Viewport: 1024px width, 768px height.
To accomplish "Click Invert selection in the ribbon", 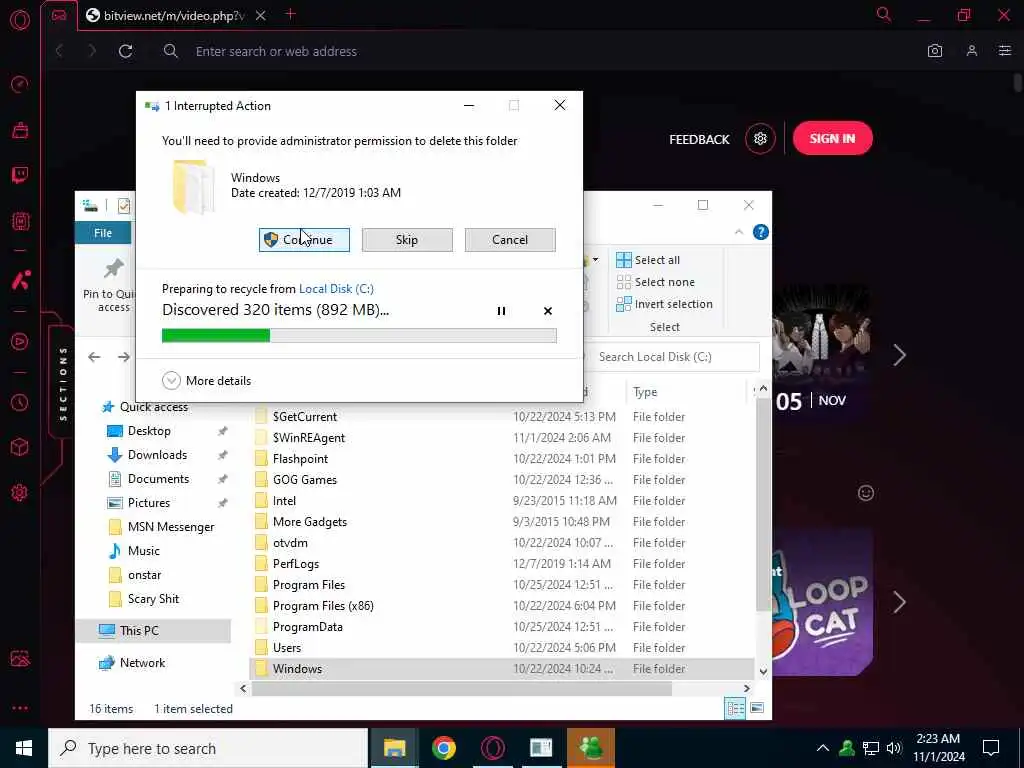I will [x=664, y=304].
